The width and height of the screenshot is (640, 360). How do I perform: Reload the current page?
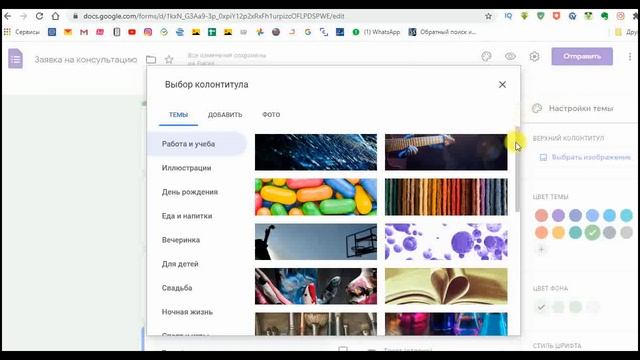pyautogui.click(x=39, y=16)
